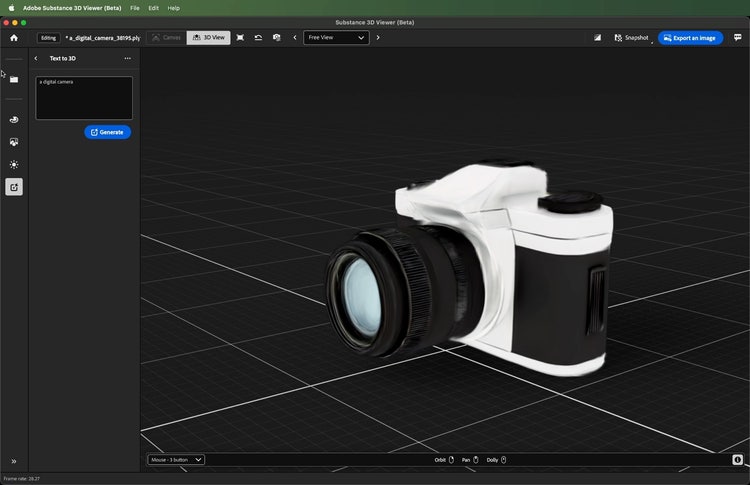Select the Text to 3D sidebar tool
750x485 pixels.
pyautogui.click(x=14, y=187)
